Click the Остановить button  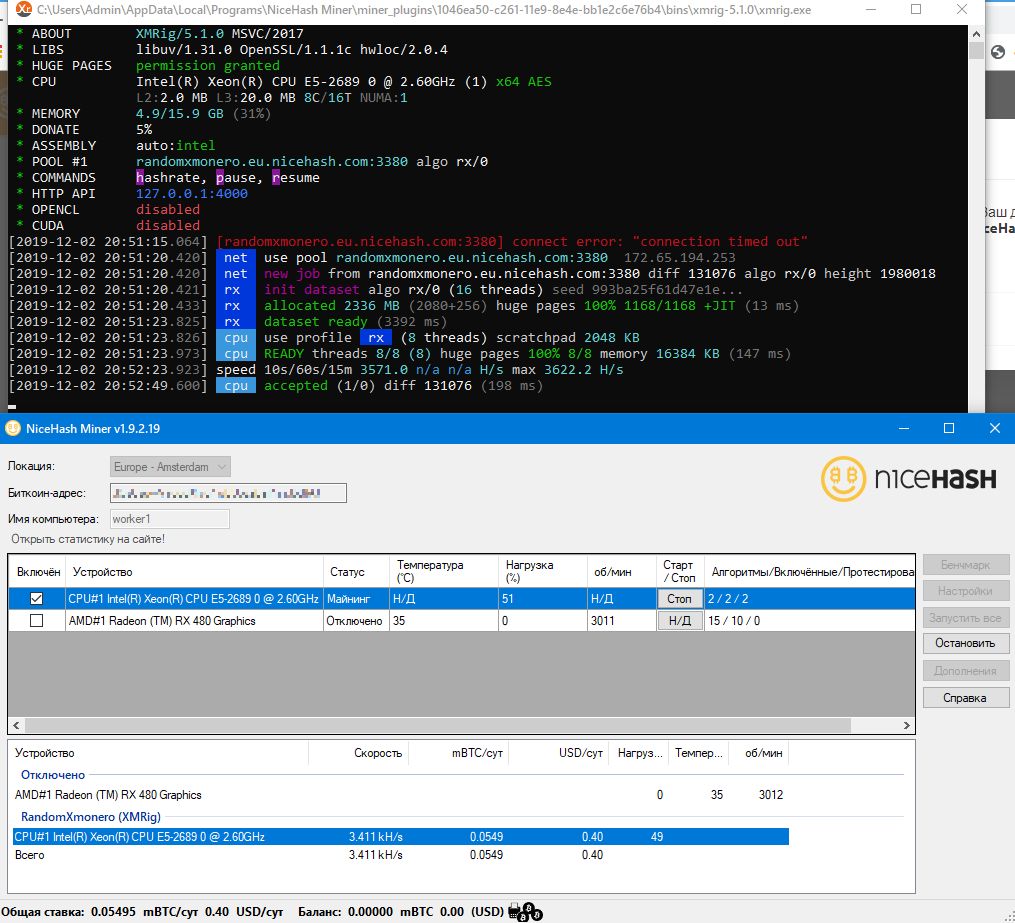[965, 643]
